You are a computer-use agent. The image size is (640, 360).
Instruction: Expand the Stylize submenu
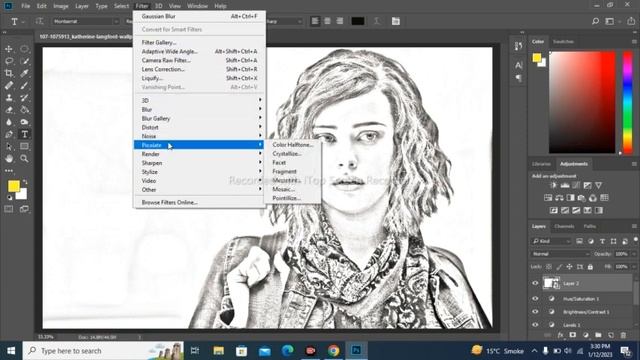tap(199, 172)
